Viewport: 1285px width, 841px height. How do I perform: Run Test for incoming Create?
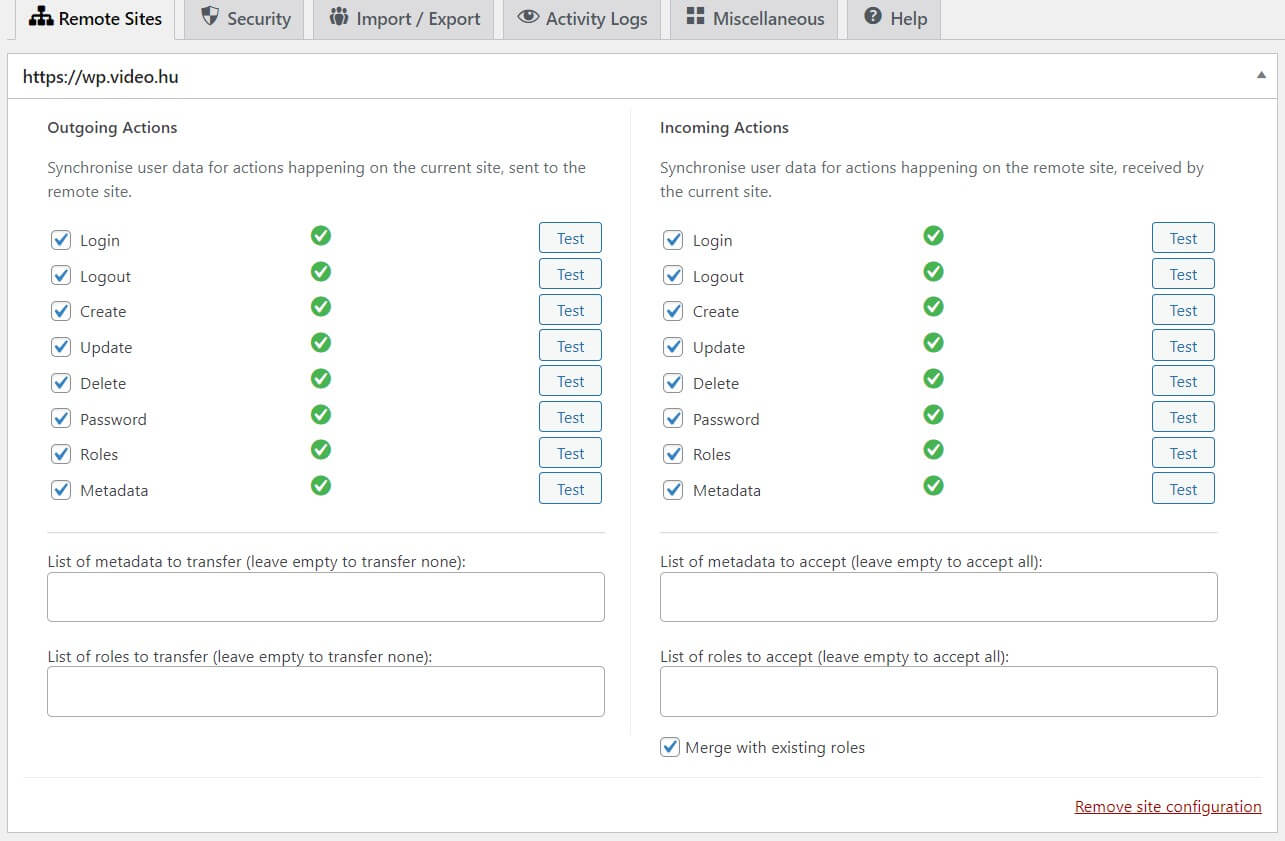click(x=1183, y=310)
